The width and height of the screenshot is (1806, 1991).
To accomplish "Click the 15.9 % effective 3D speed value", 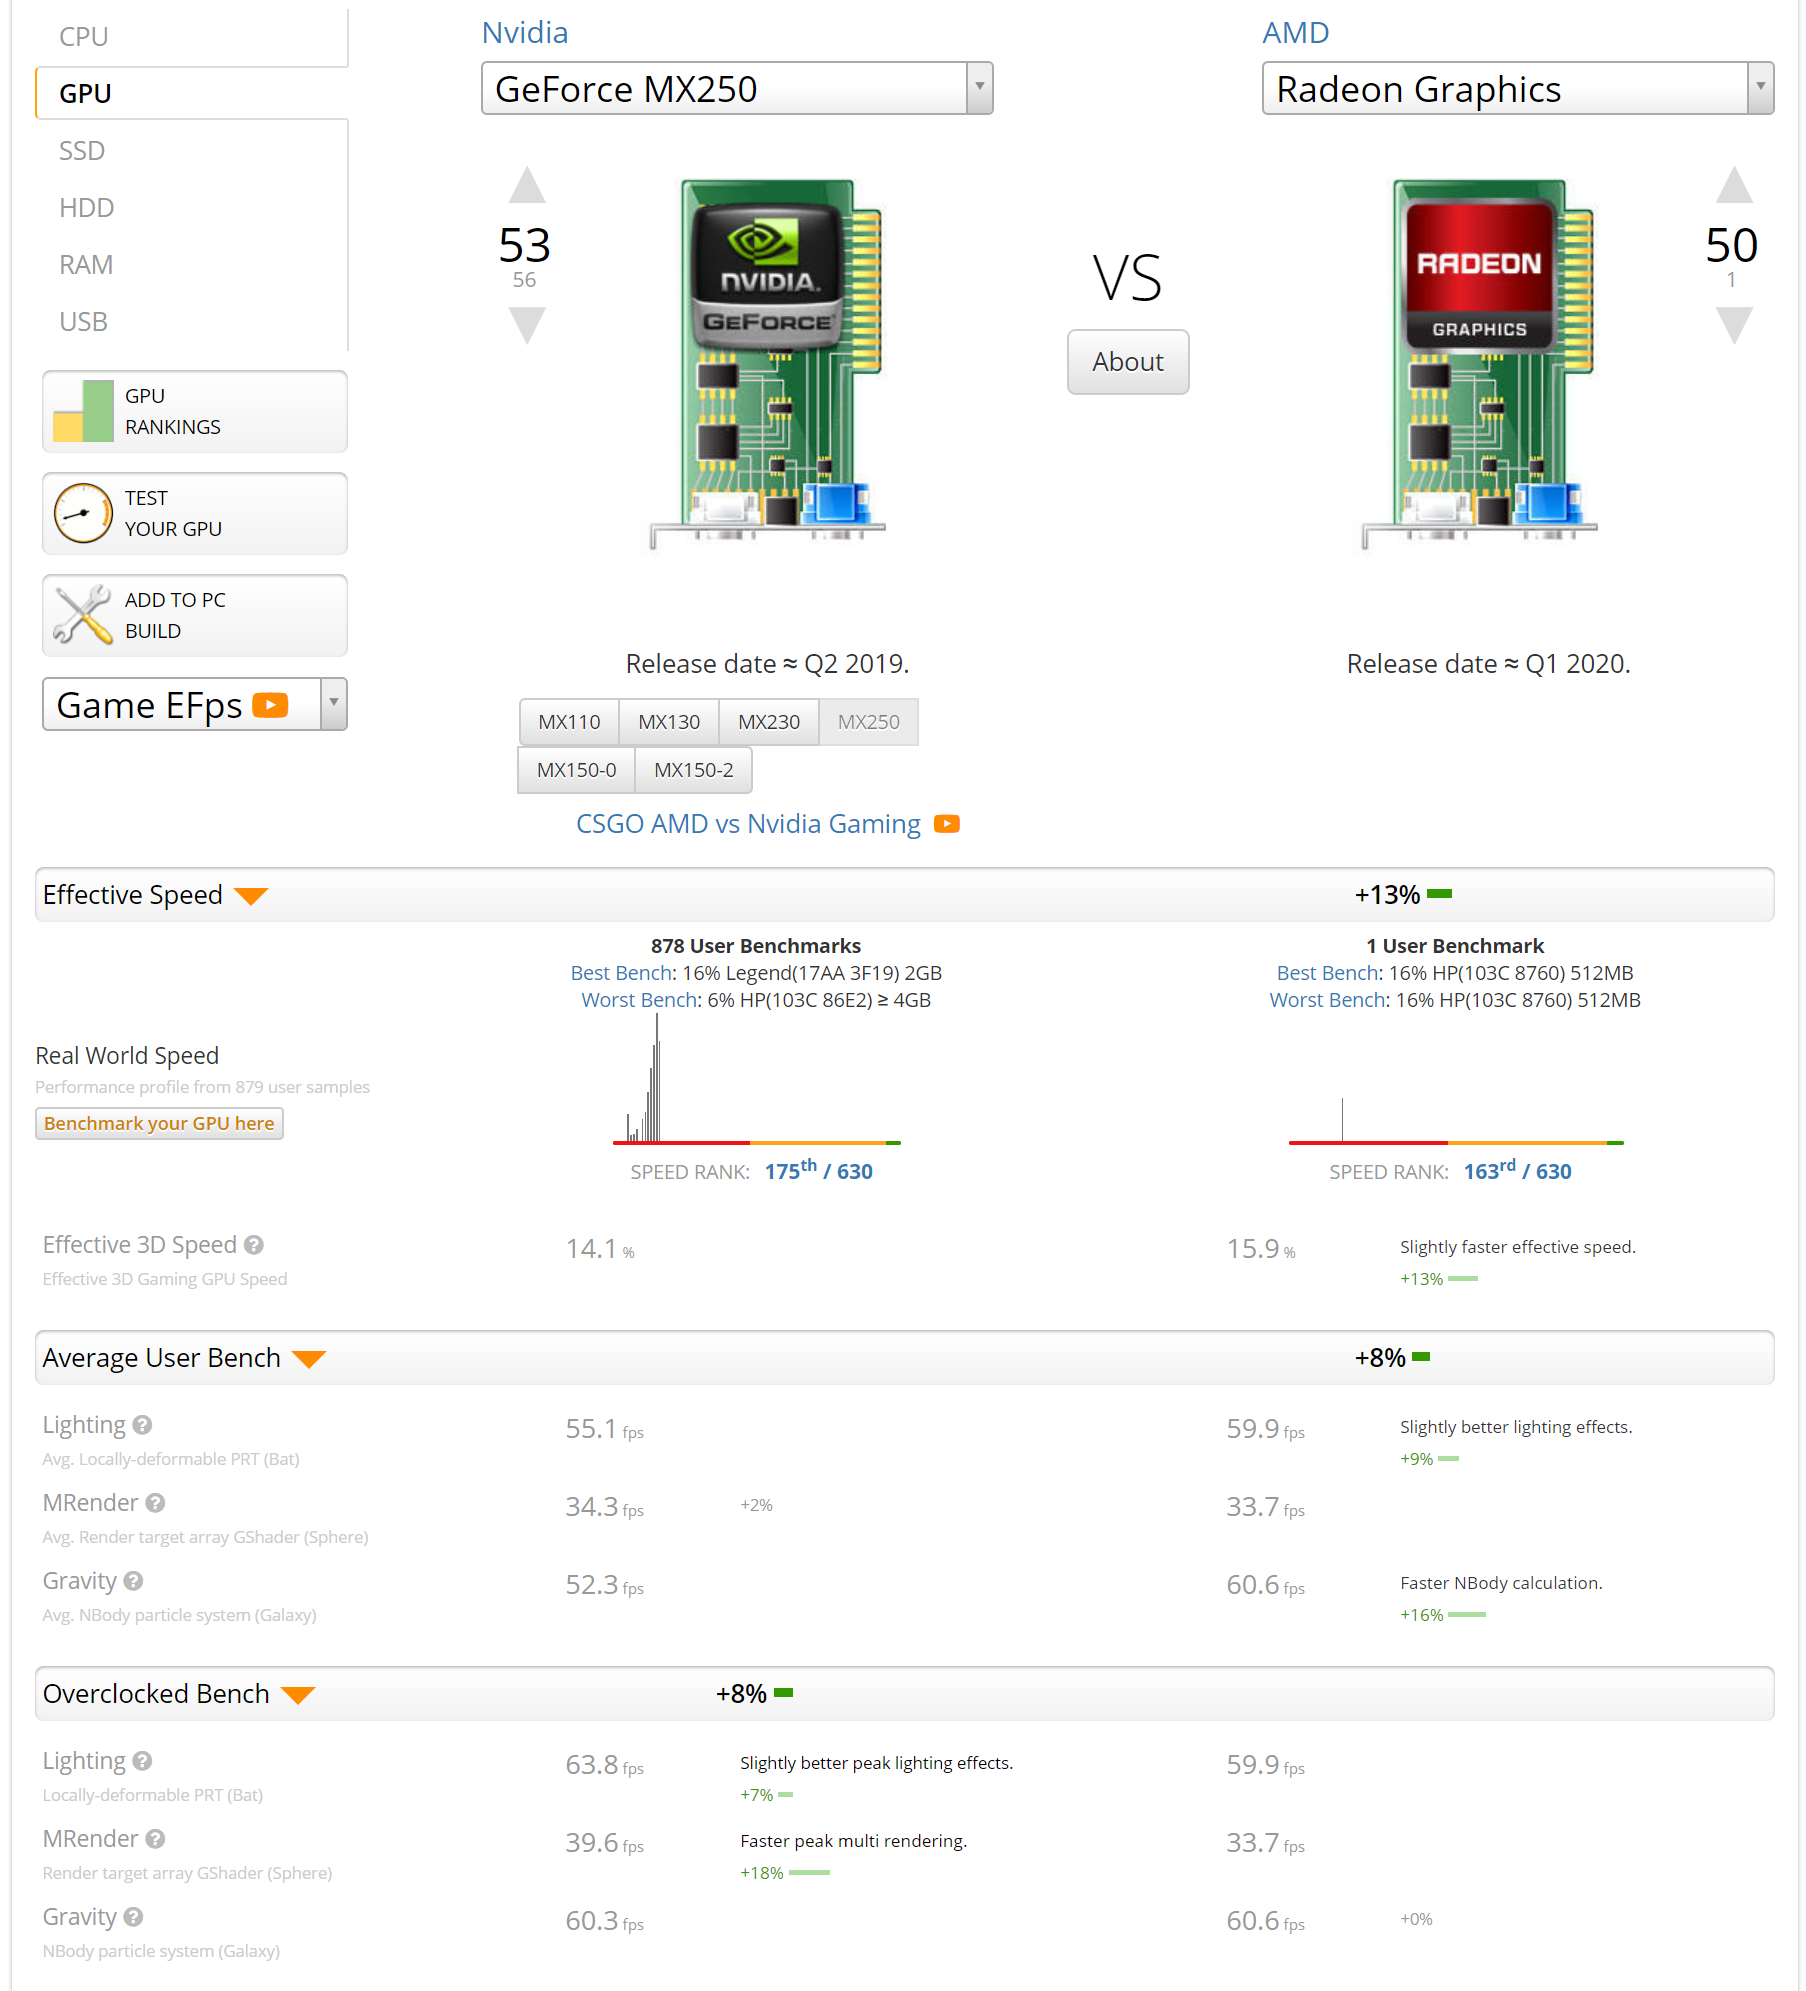I will [x=1261, y=1249].
